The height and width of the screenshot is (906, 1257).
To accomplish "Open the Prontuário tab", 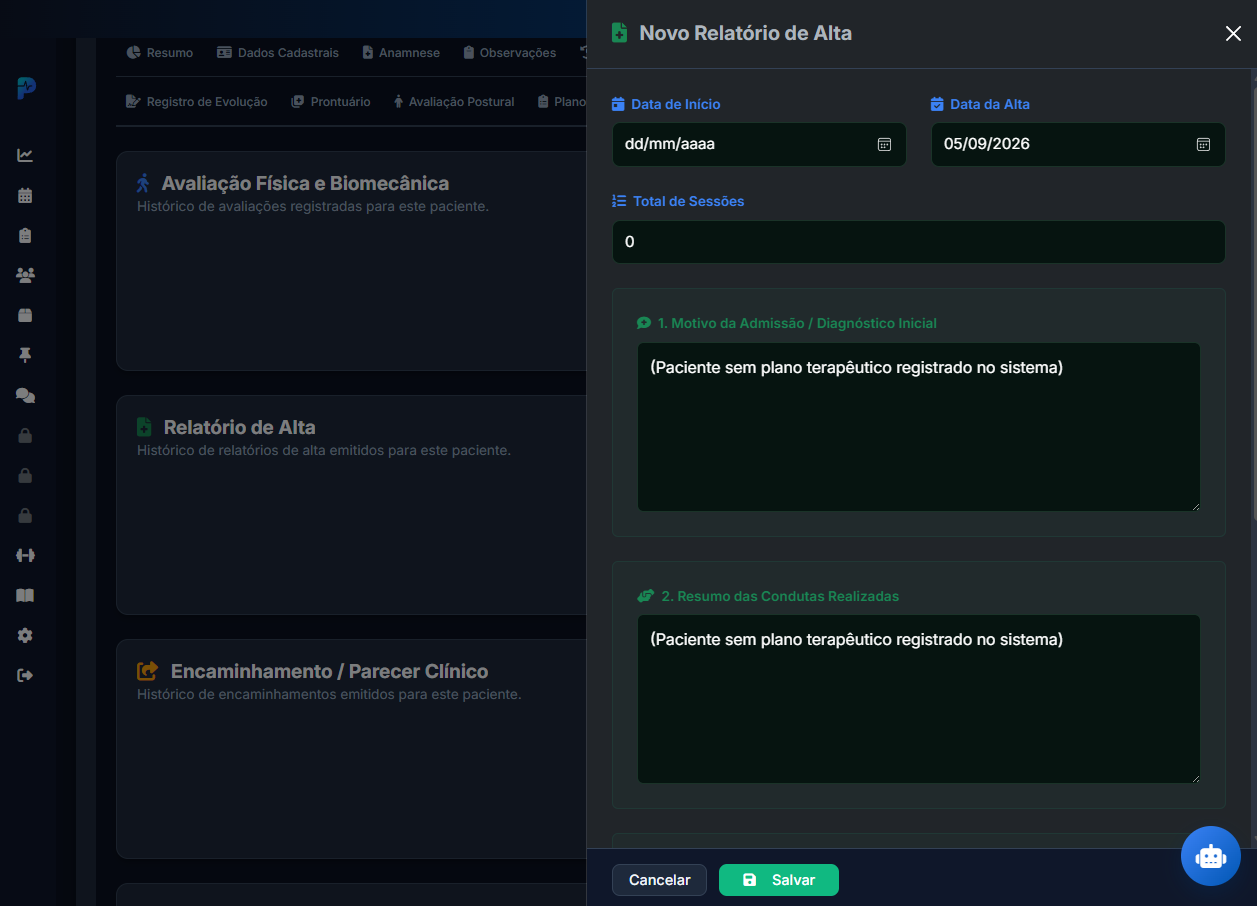I will 331,101.
